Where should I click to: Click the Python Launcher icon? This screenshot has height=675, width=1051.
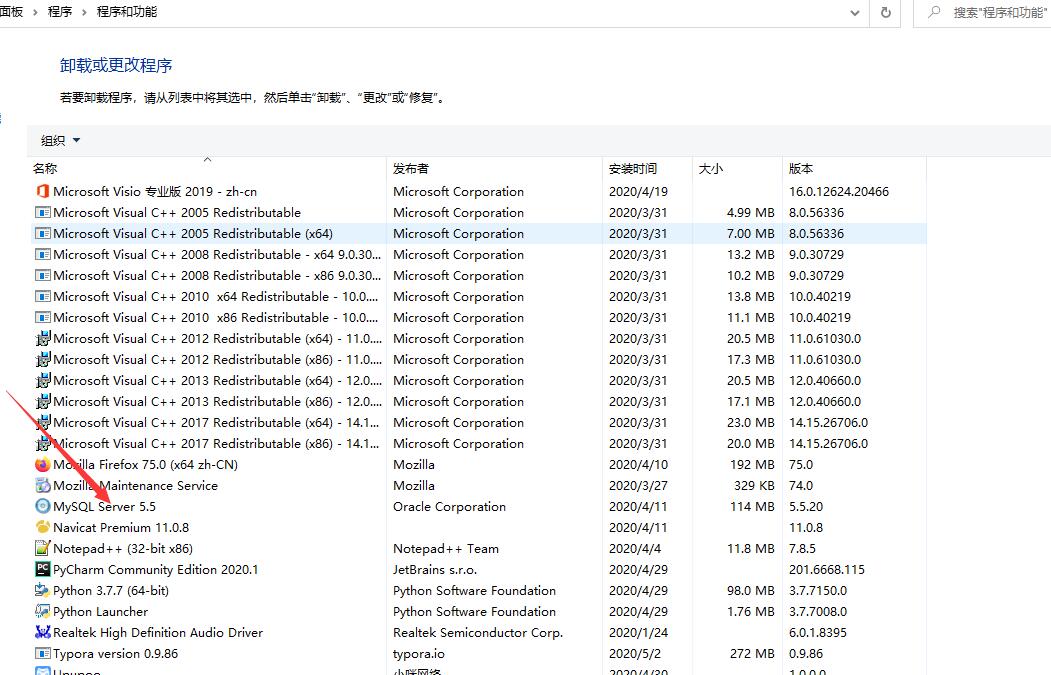pos(42,611)
